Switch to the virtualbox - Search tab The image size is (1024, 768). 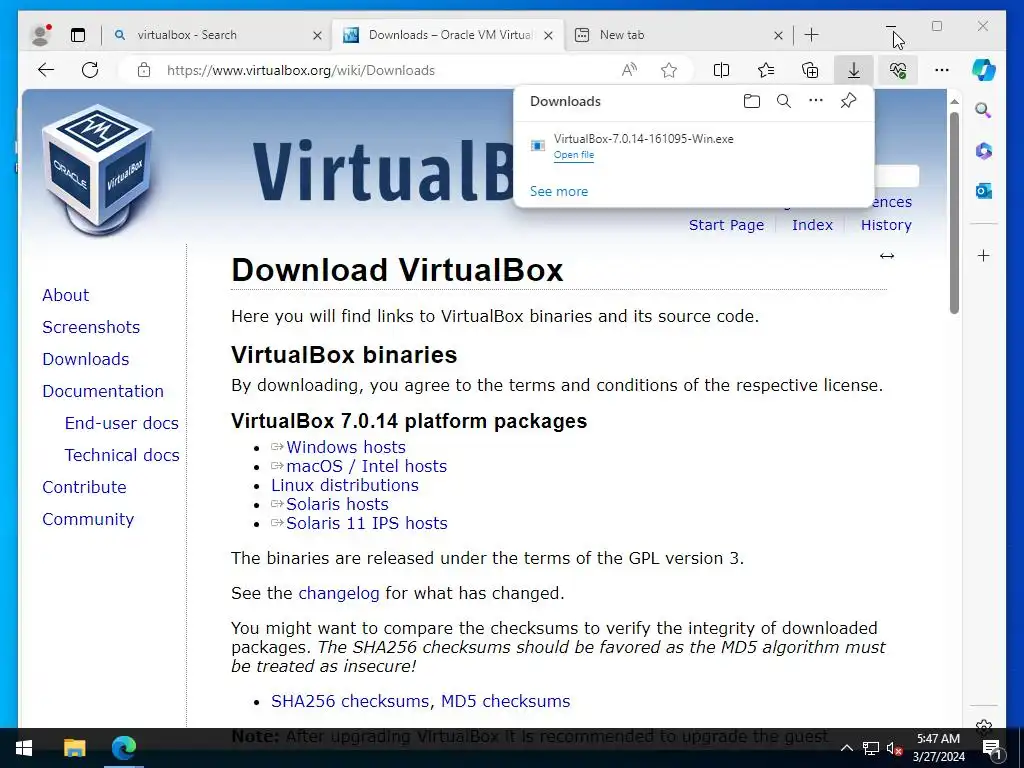point(209,35)
